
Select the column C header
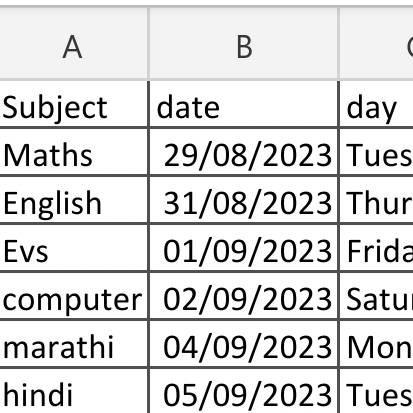click(376, 44)
